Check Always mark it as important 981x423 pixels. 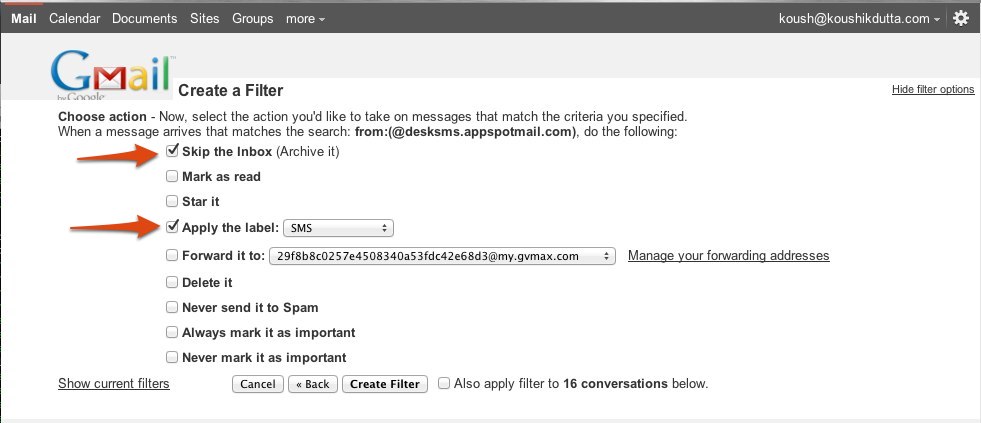[x=173, y=333]
